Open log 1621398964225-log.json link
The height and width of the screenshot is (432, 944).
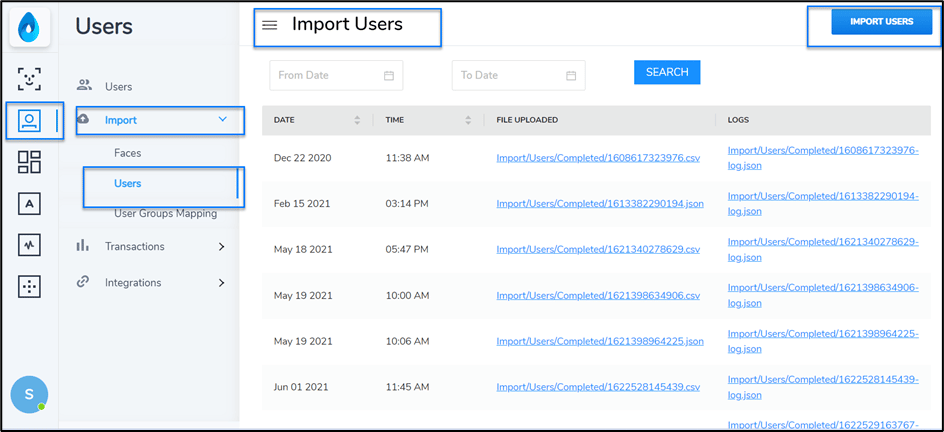pyautogui.click(x=823, y=341)
